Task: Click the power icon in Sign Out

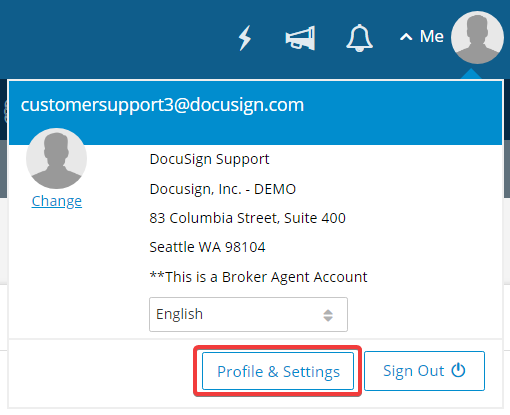Action: pos(458,370)
